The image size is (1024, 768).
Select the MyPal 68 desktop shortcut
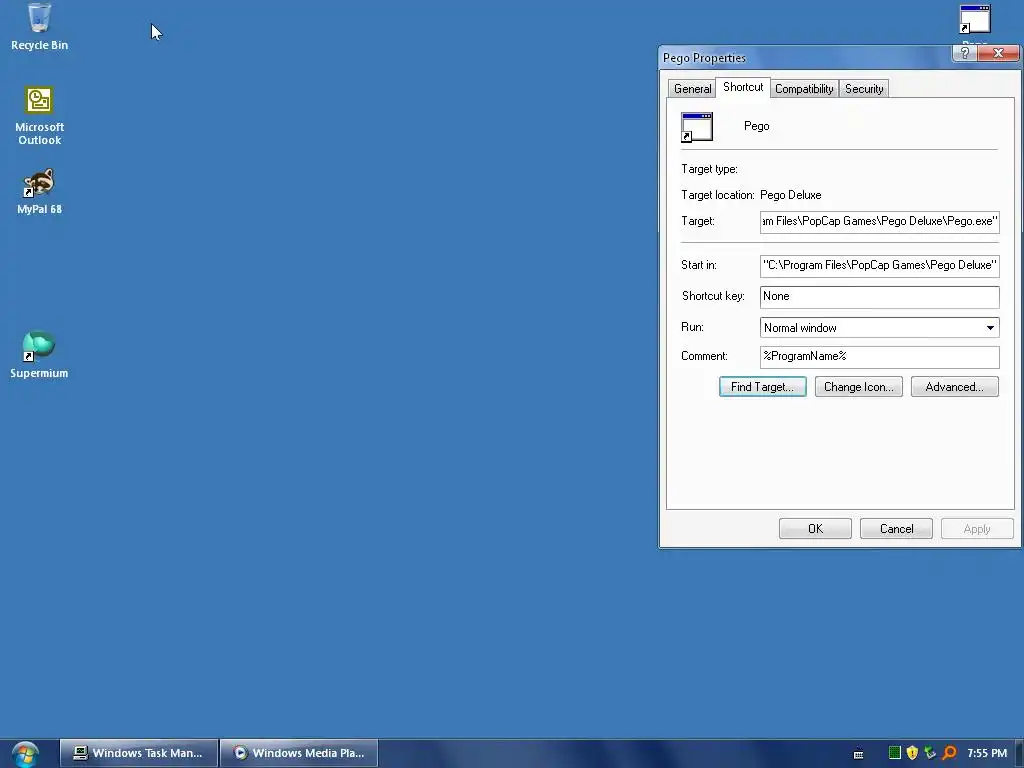click(39, 192)
